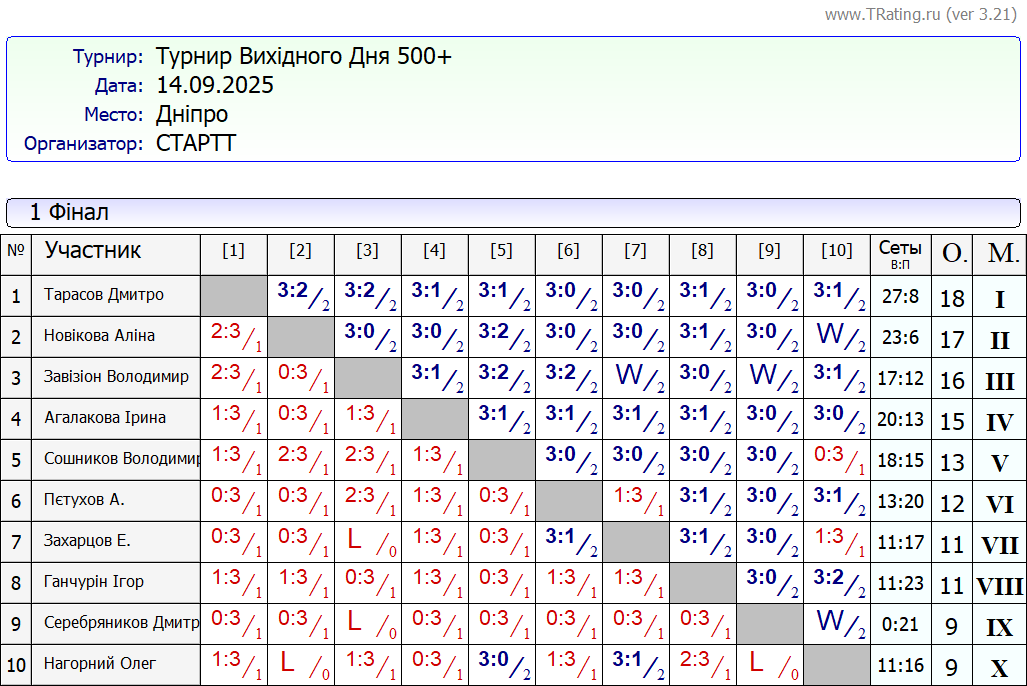Open player Ганчурін Ігор's row name

[94, 582]
